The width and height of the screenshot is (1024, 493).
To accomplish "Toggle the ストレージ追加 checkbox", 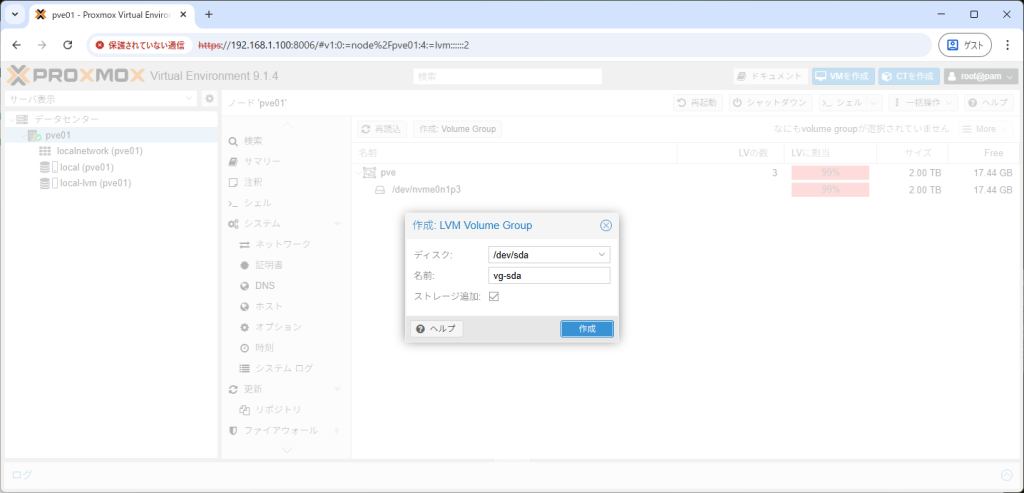I will point(494,296).
